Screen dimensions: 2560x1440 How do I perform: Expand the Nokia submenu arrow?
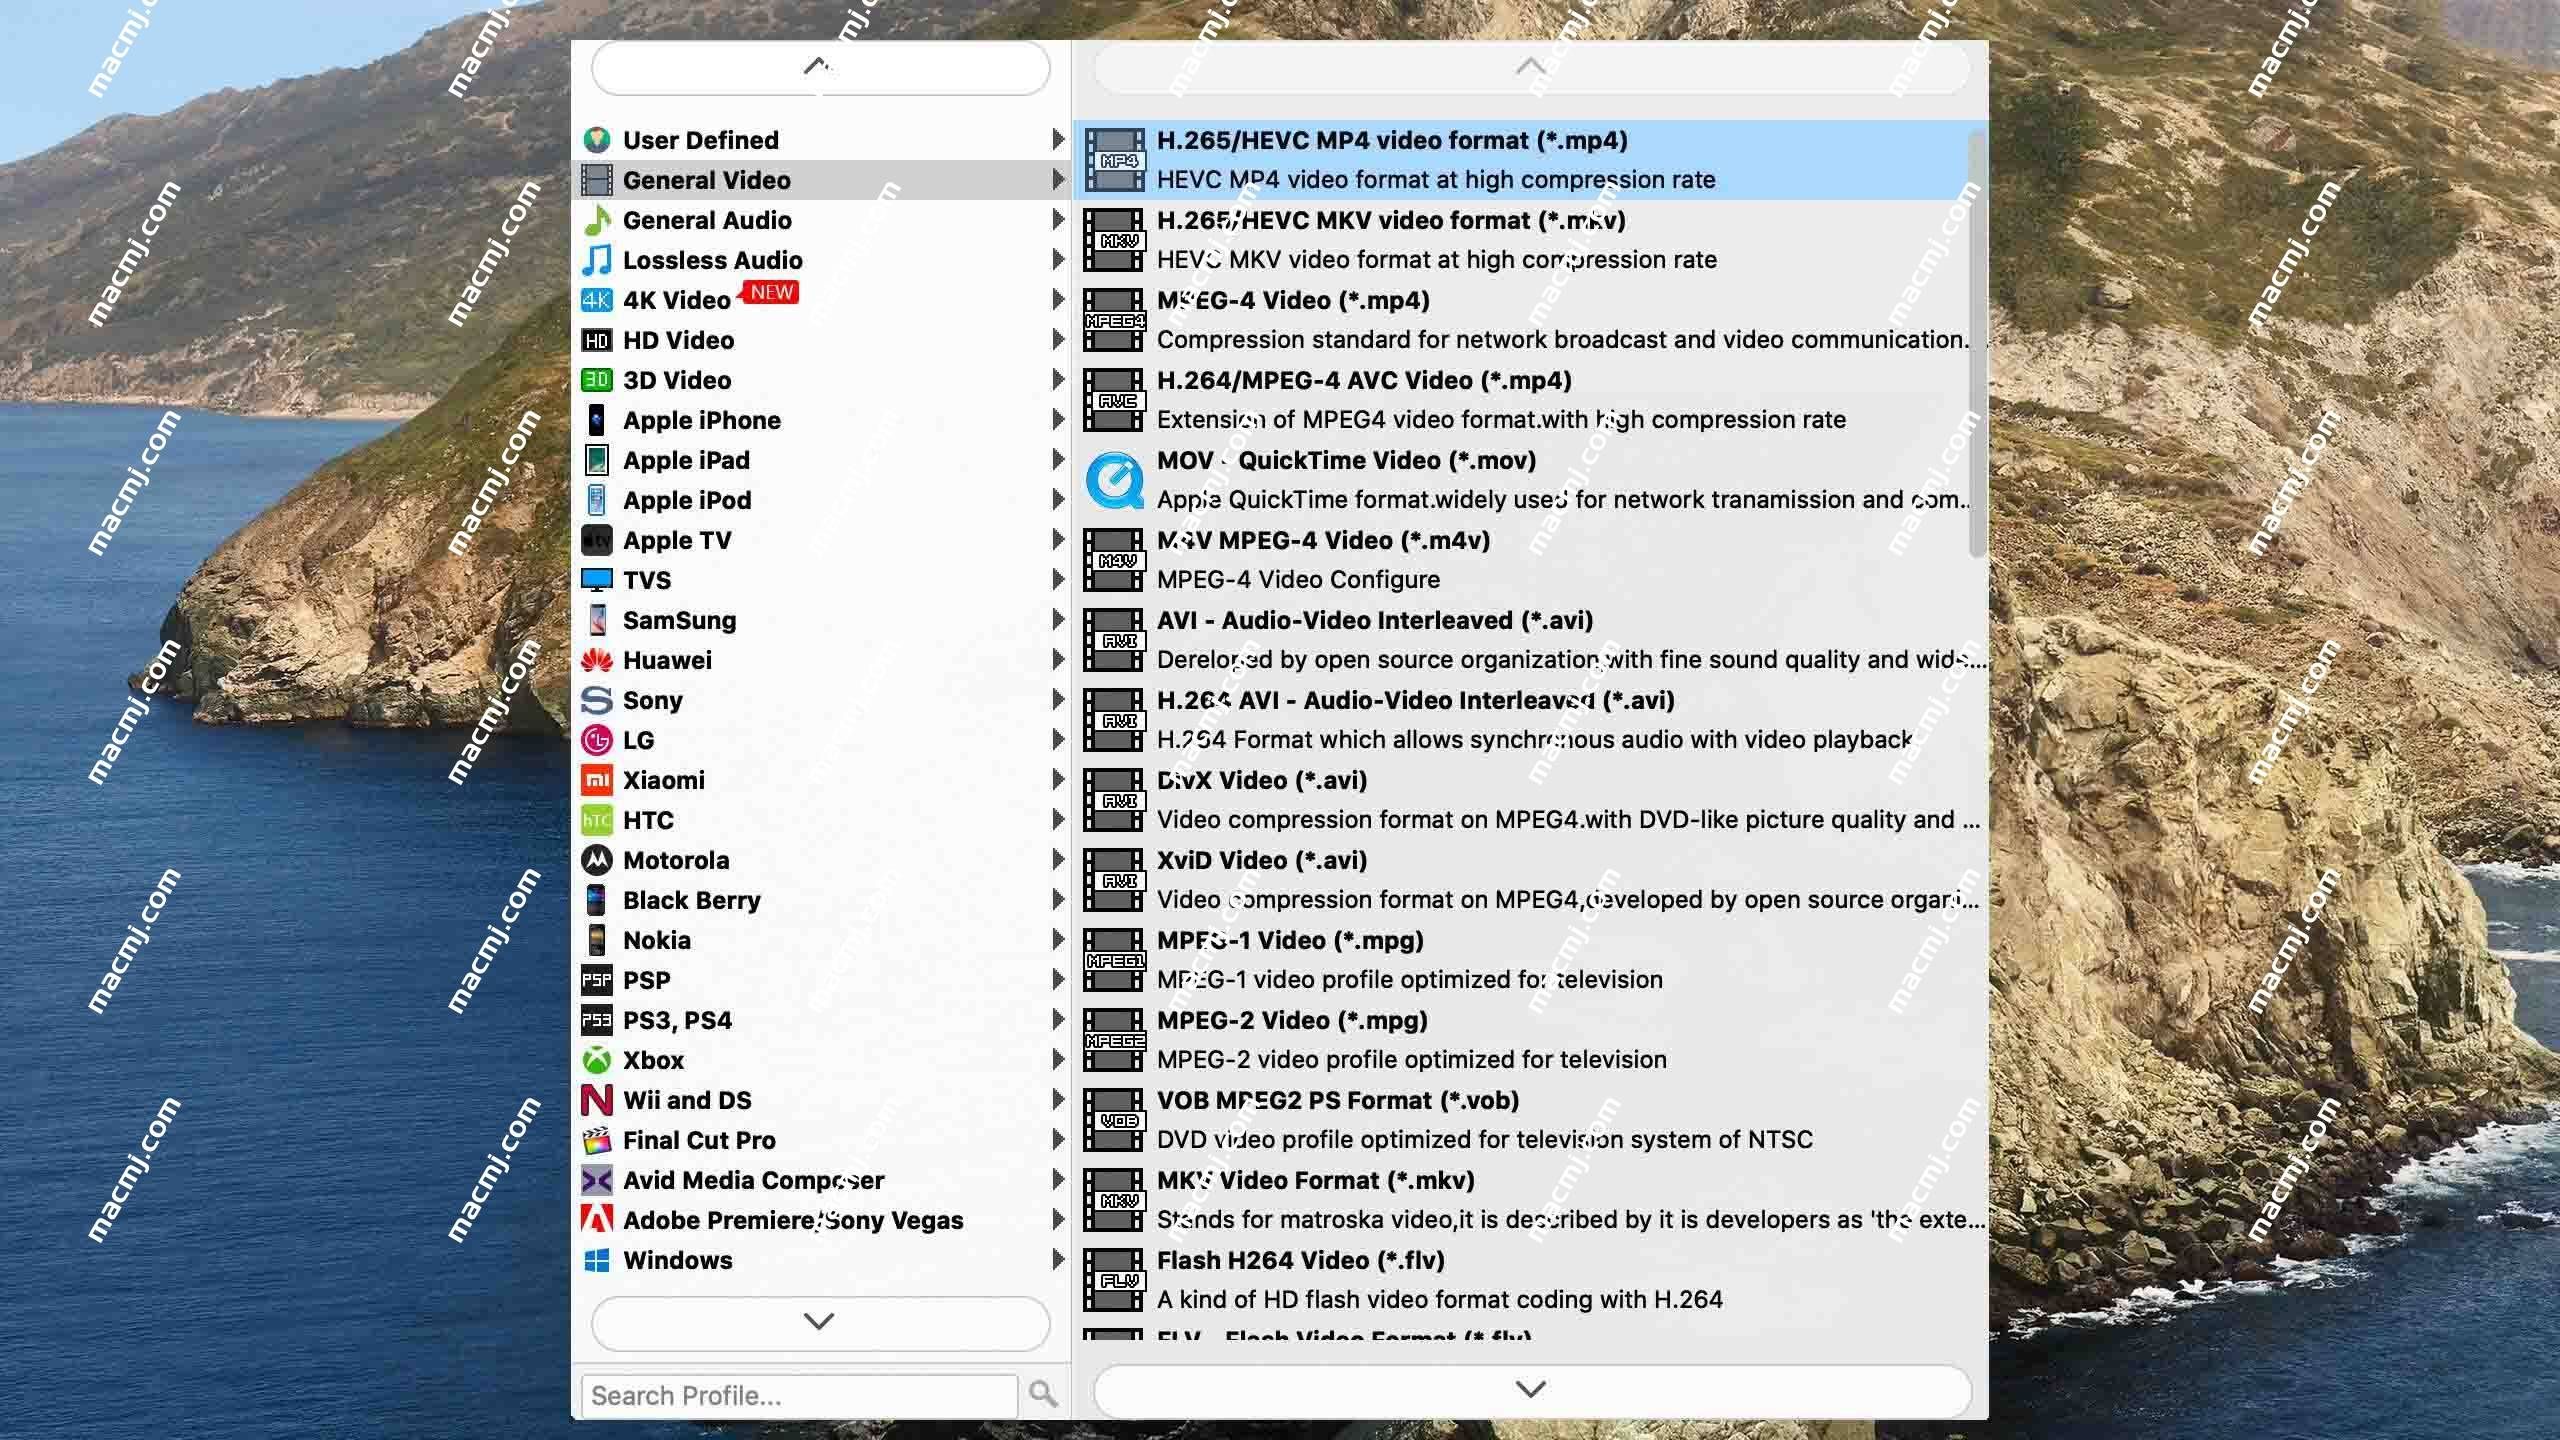[1058, 940]
